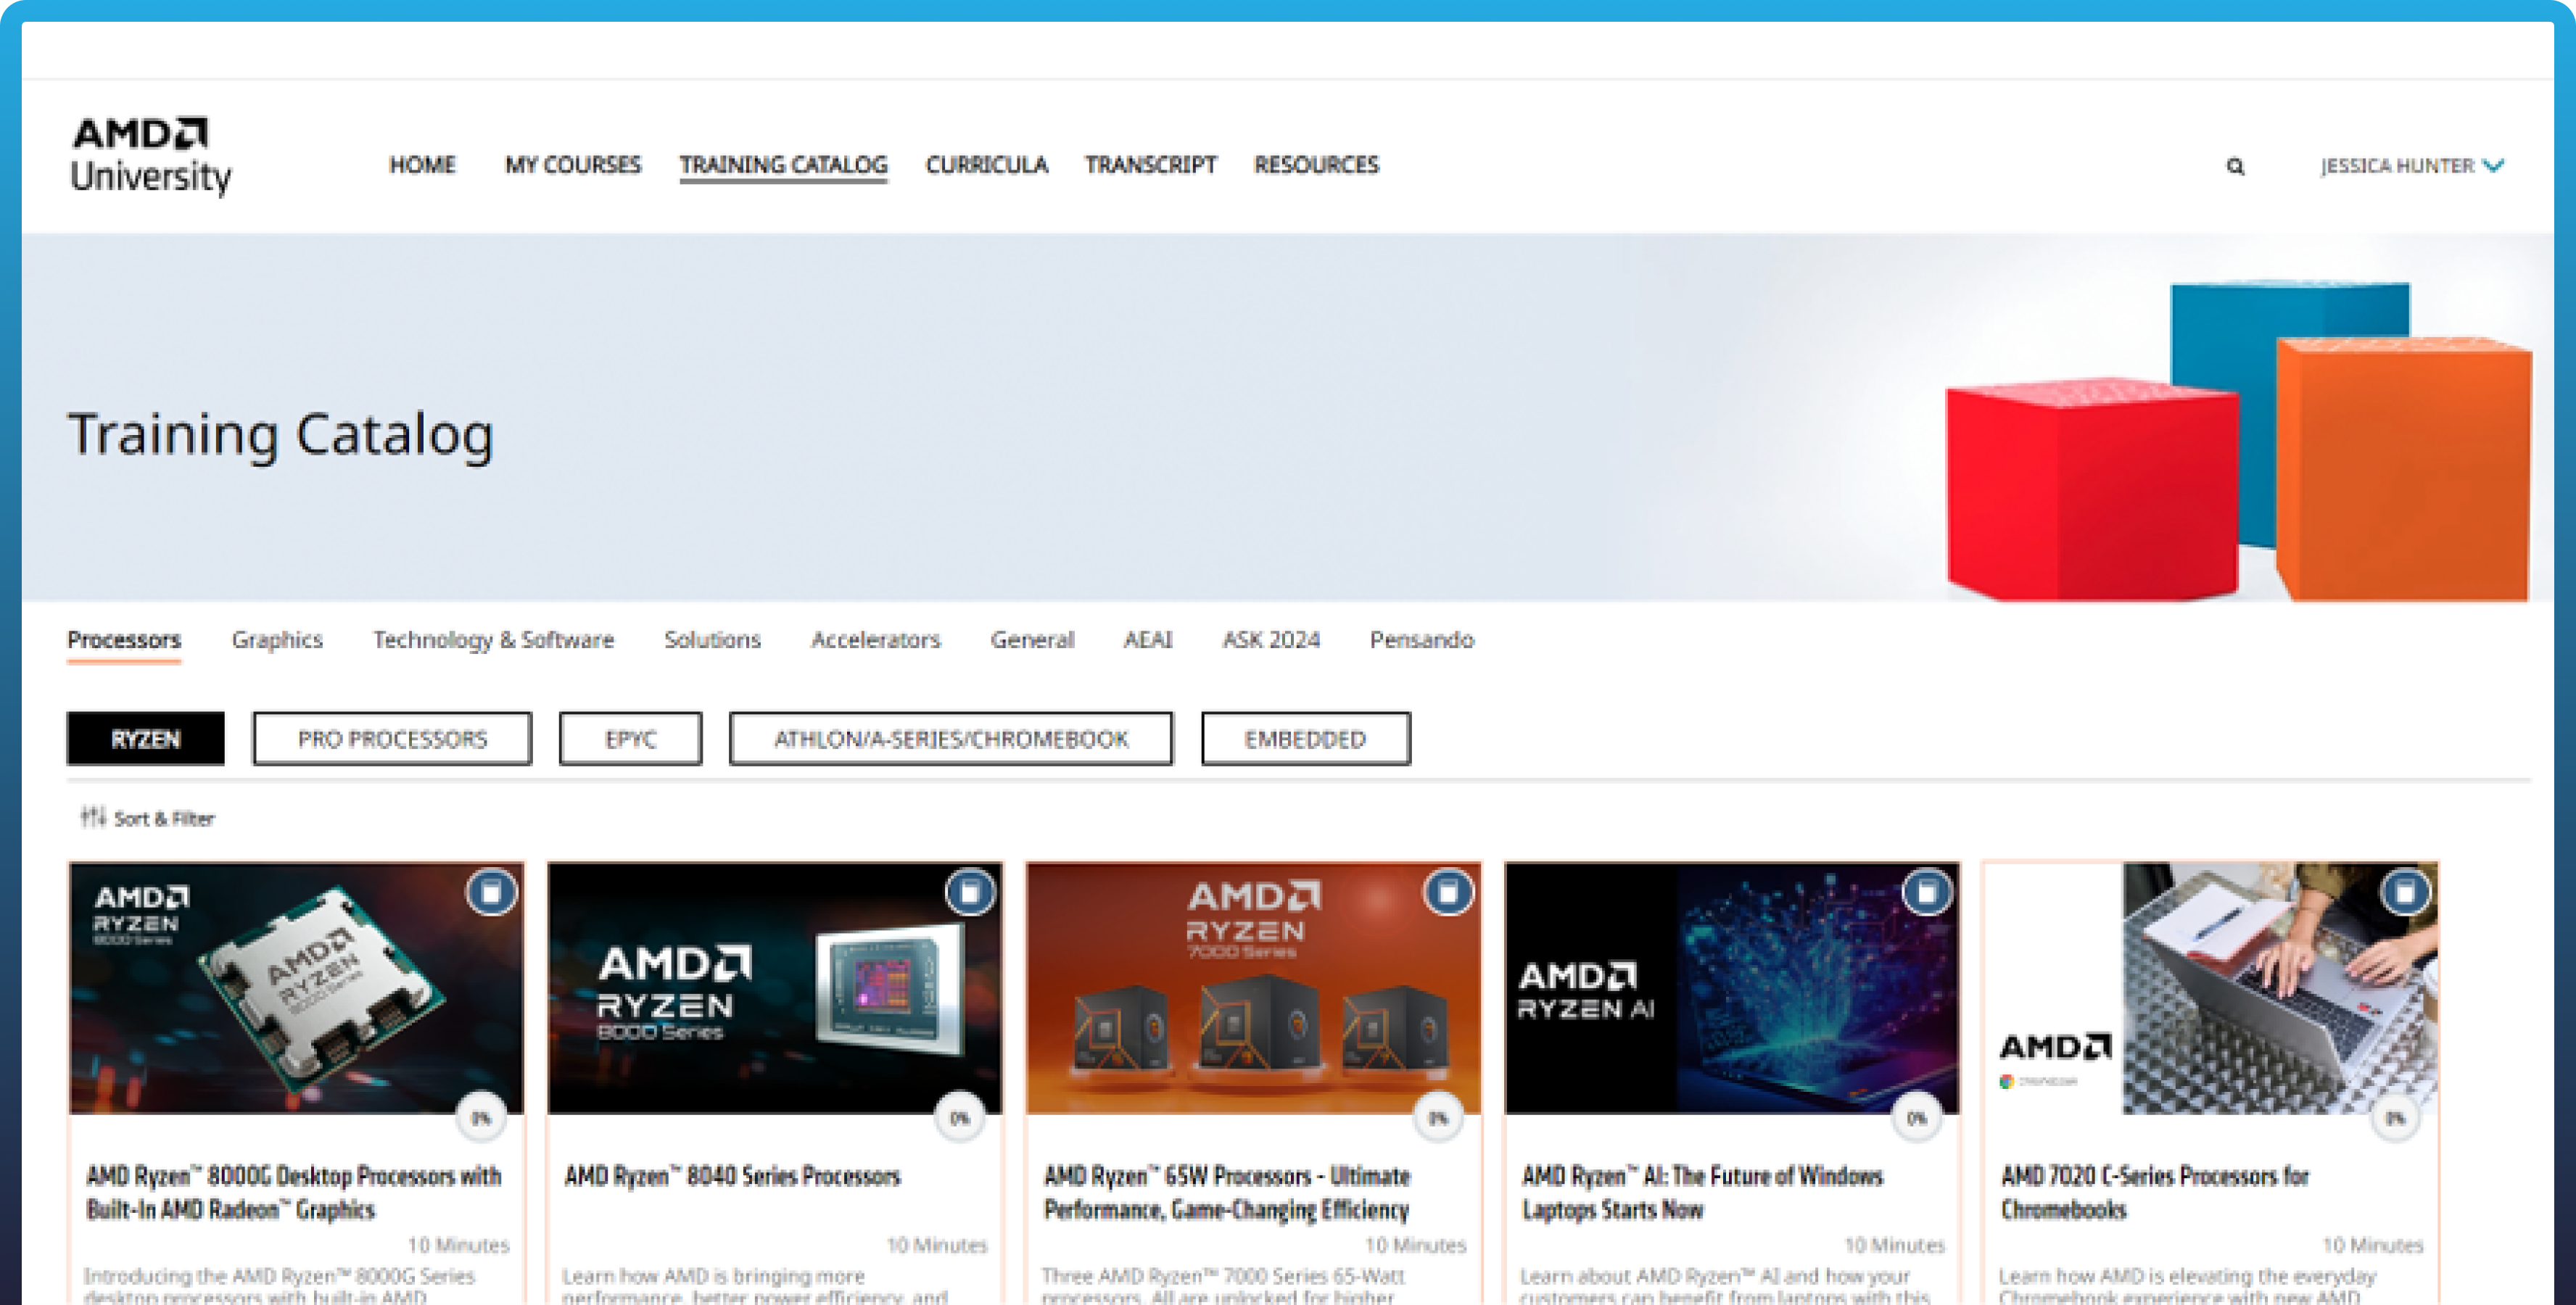Open the Sort & Filter options
The image size is (2576, 1305).
(x=148, y=818)
